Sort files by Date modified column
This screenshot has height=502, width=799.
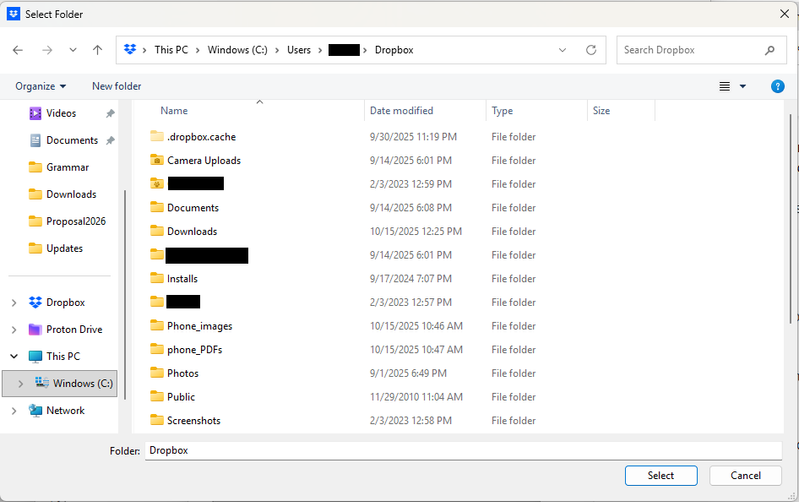coord(401,111)
